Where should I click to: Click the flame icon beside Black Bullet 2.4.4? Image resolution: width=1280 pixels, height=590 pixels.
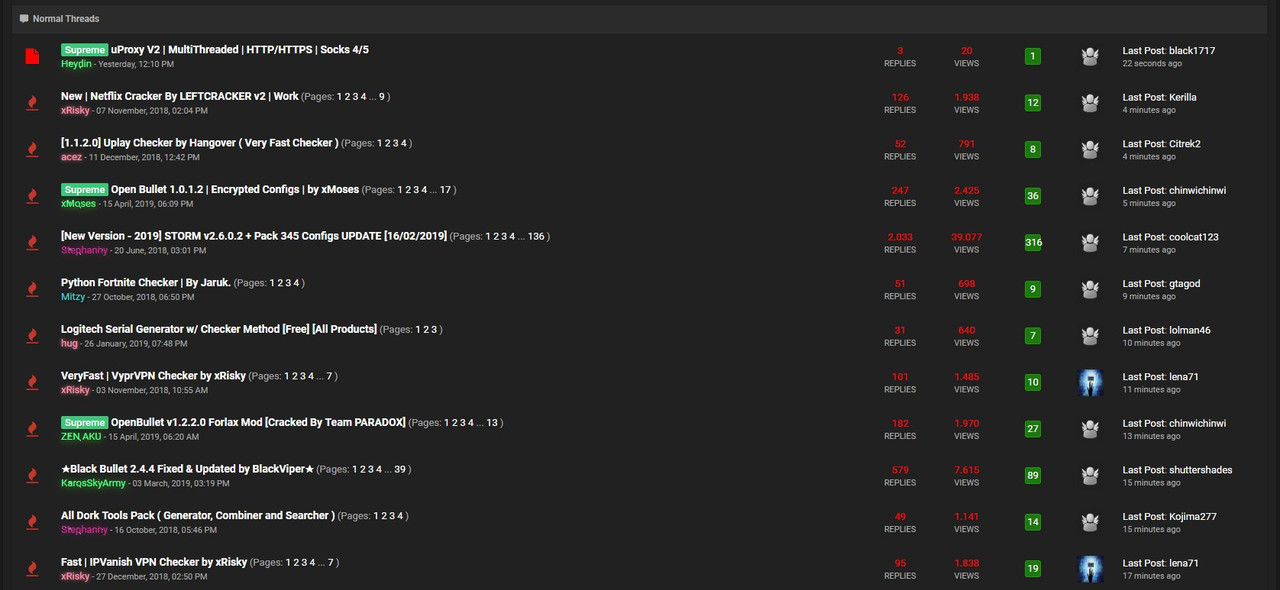(32, 476)
